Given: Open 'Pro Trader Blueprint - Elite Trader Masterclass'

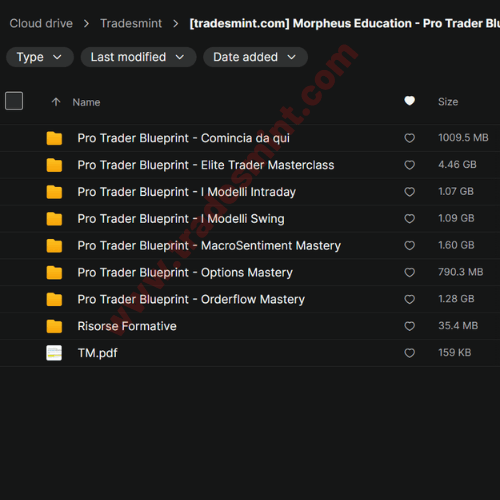Looking at the screenshot, I should click(206, 165).
